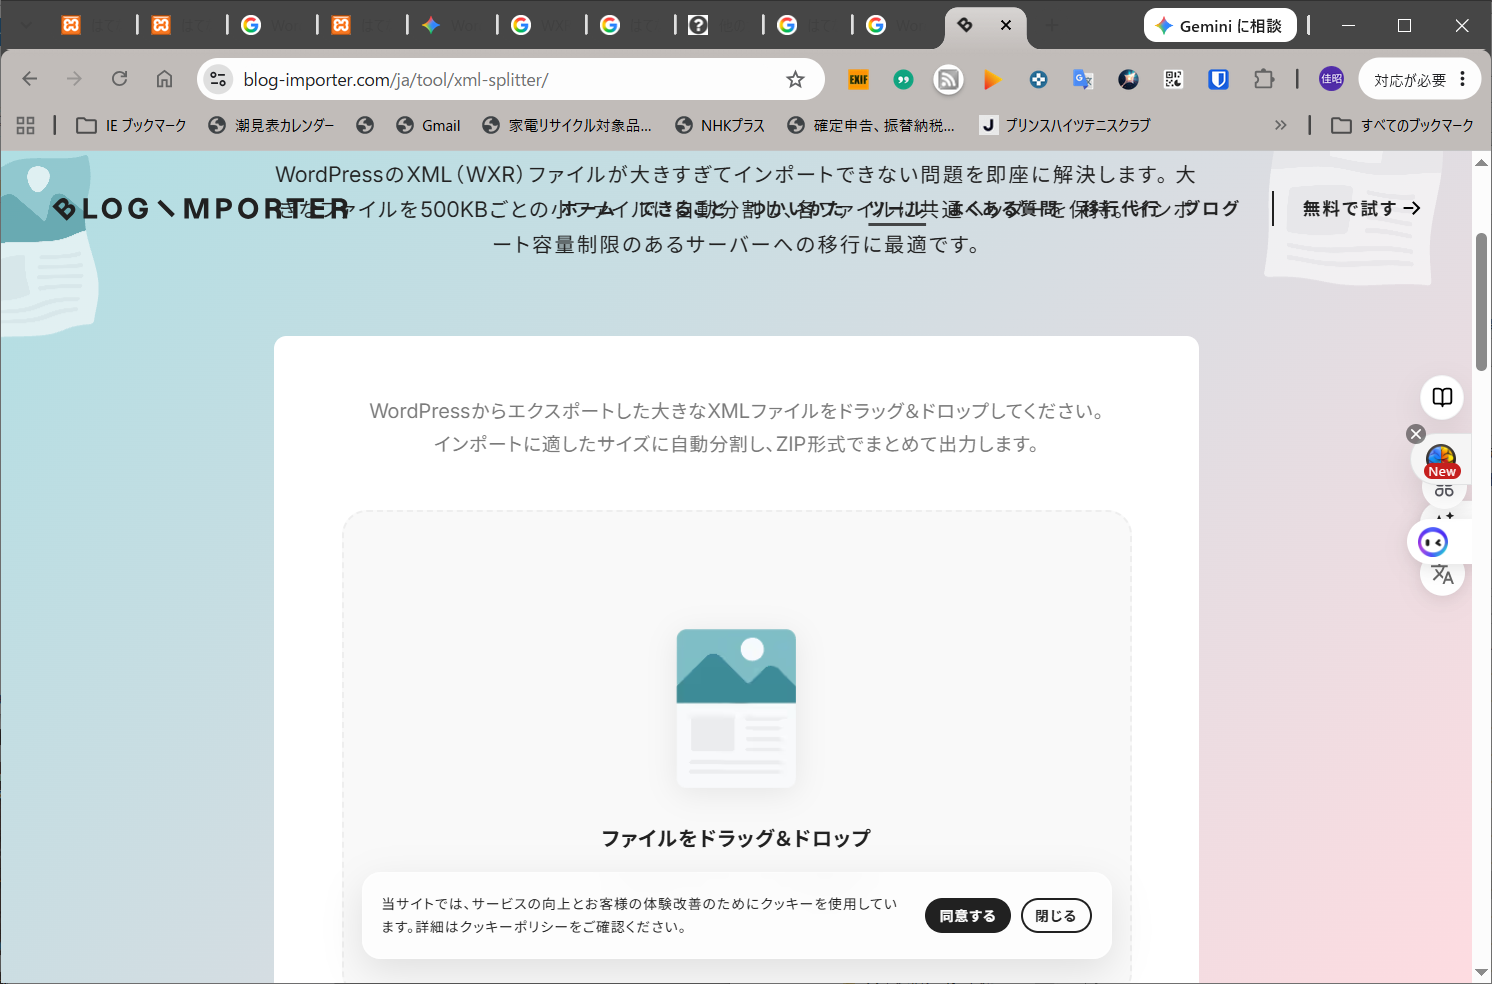Open the NHKプラス bookmark
Viewport: 1492px width, 984px height.
pyautogui.click(x=720, y=125)
